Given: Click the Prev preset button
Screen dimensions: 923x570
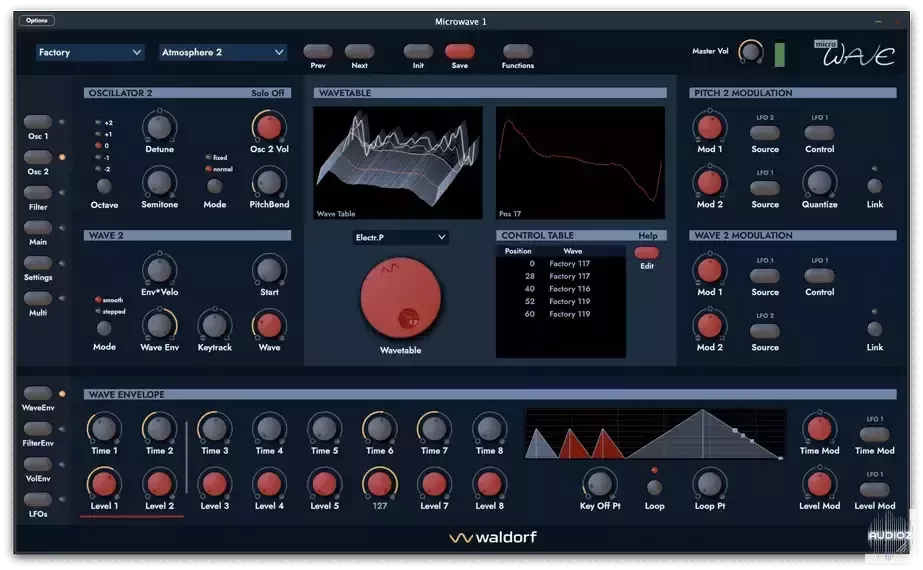Looking at the screenshot, I should pyautogui.click(x=318, y=51).
